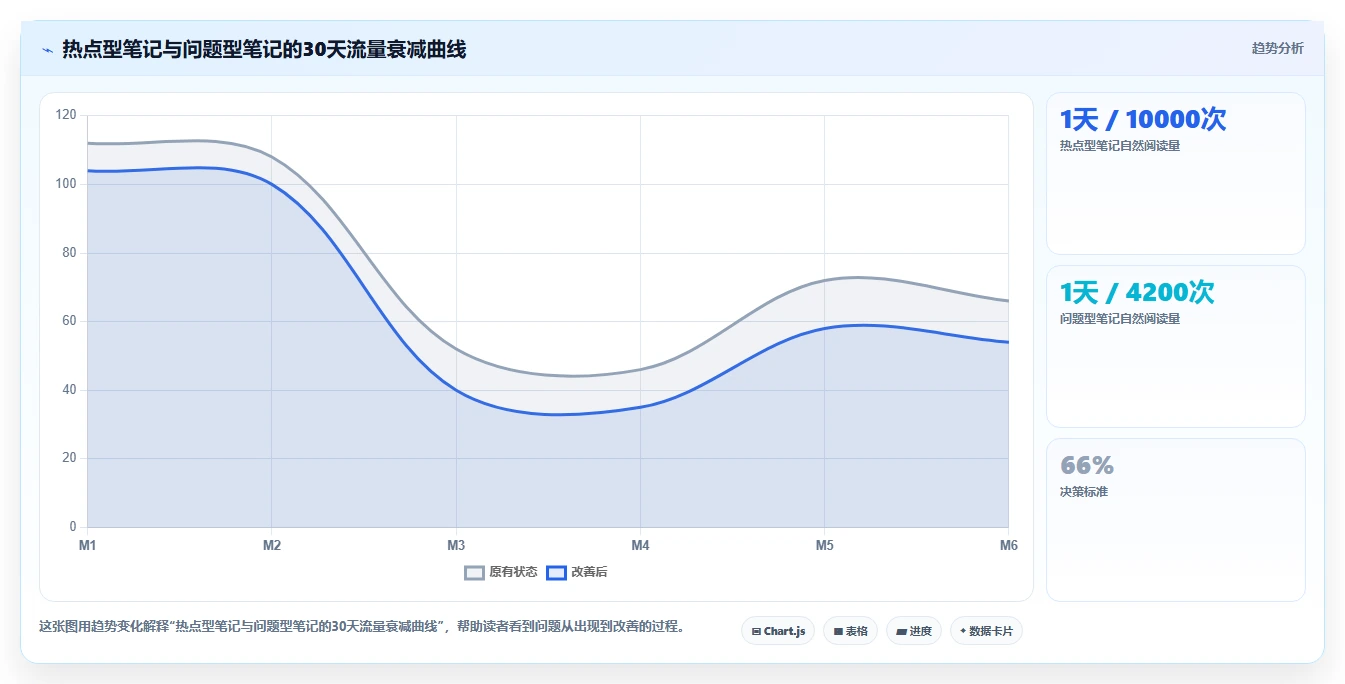Click the 问题型笔记自然阅读量 caption
Image resolution: width=1345 pixels, height=684 pixels.
point(1120,319)
